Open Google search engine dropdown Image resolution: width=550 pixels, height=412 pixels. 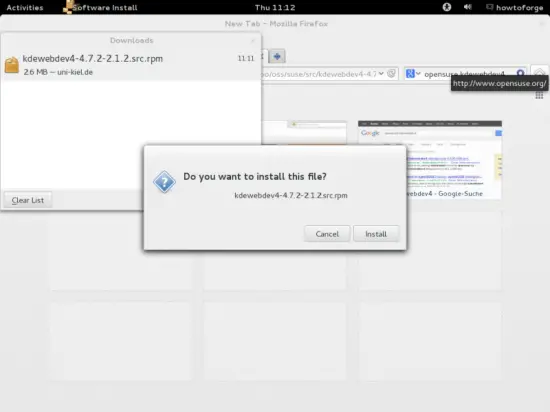(413, 74)
